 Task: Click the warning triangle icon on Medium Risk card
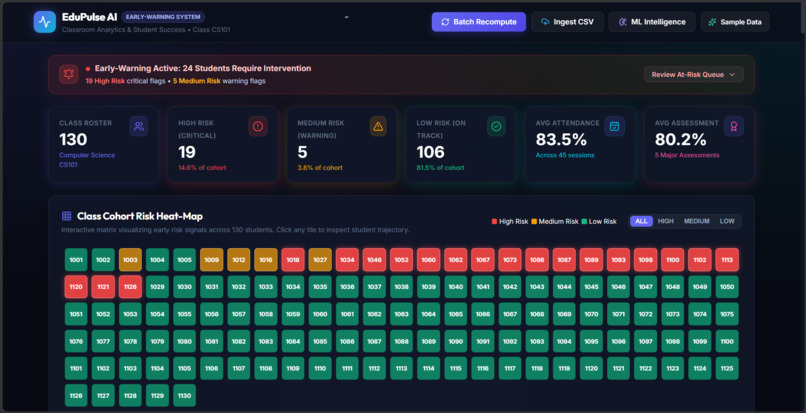pos(378,127)
